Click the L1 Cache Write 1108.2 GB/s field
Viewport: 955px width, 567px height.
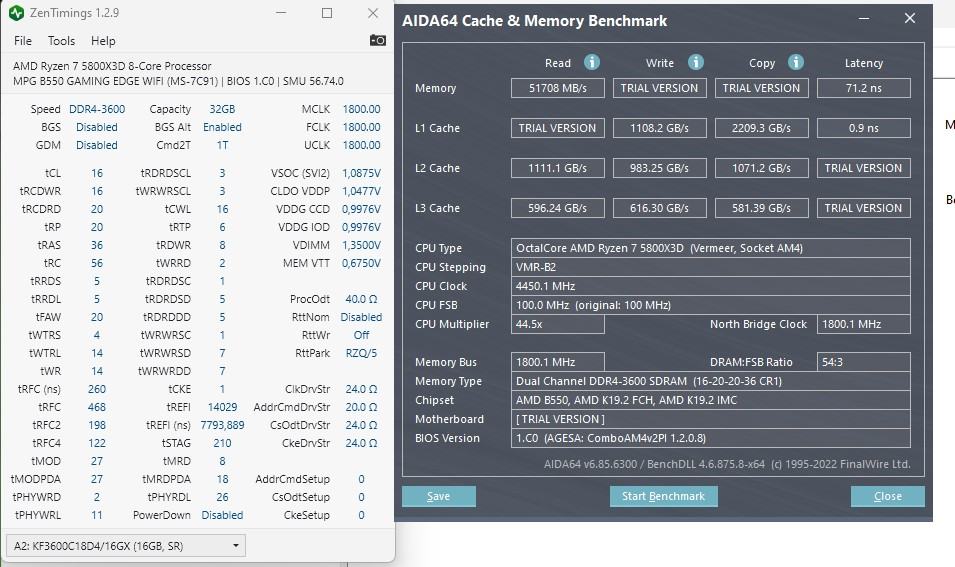pyautogui.click(x=660, y=128)
